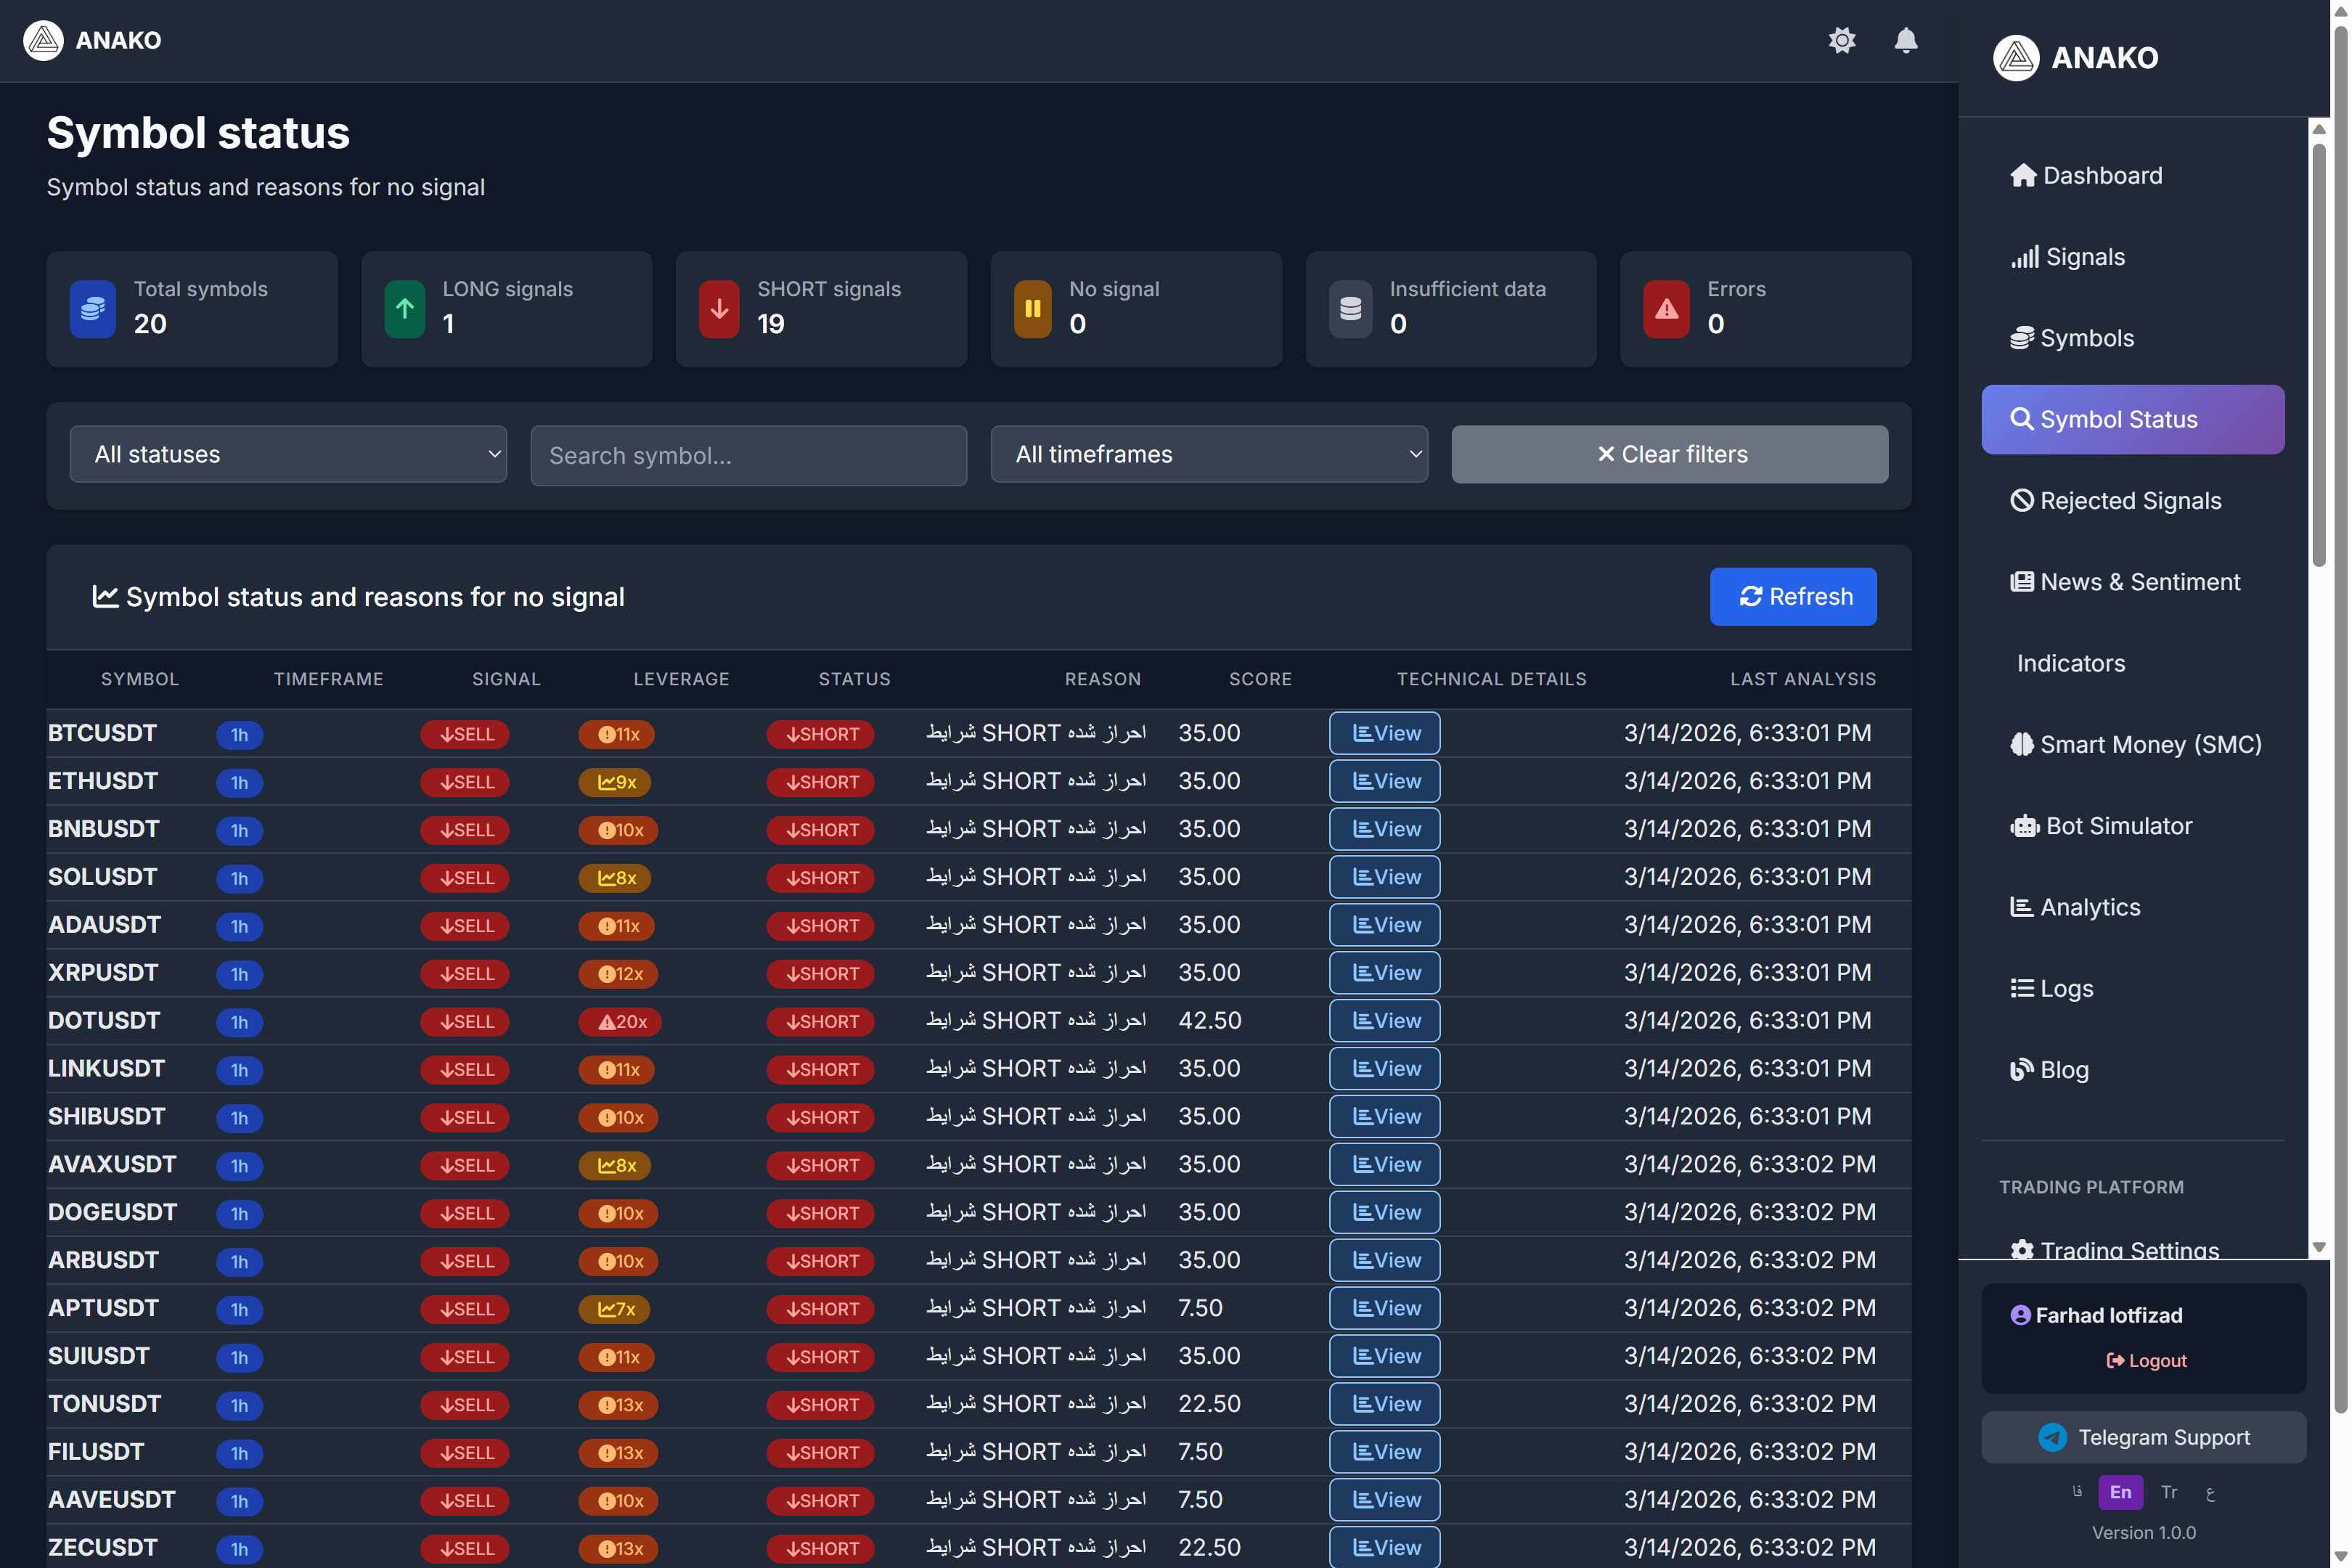Open the settings gear in top bar
This screenshot has height=1568, width=2352.
[x=1842, y=41]
